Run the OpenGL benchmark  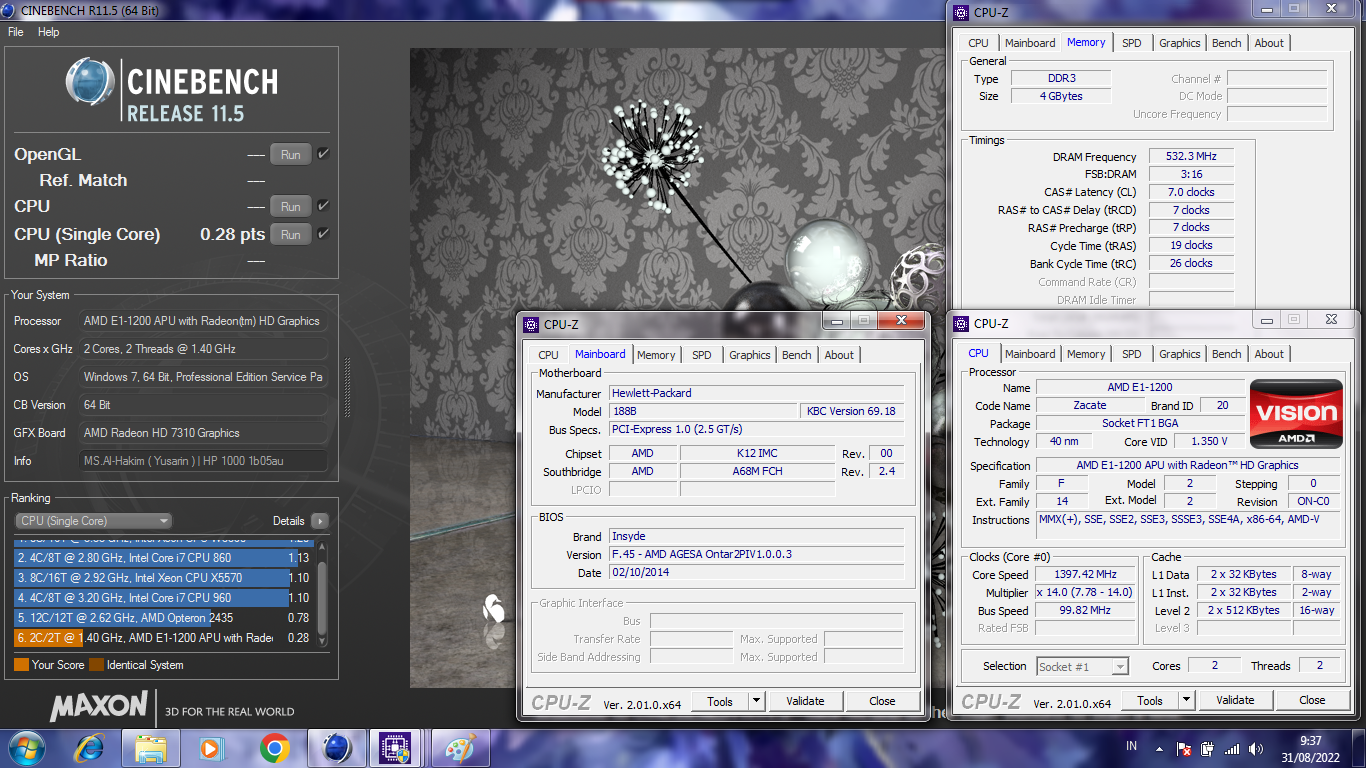coord(290,155)
